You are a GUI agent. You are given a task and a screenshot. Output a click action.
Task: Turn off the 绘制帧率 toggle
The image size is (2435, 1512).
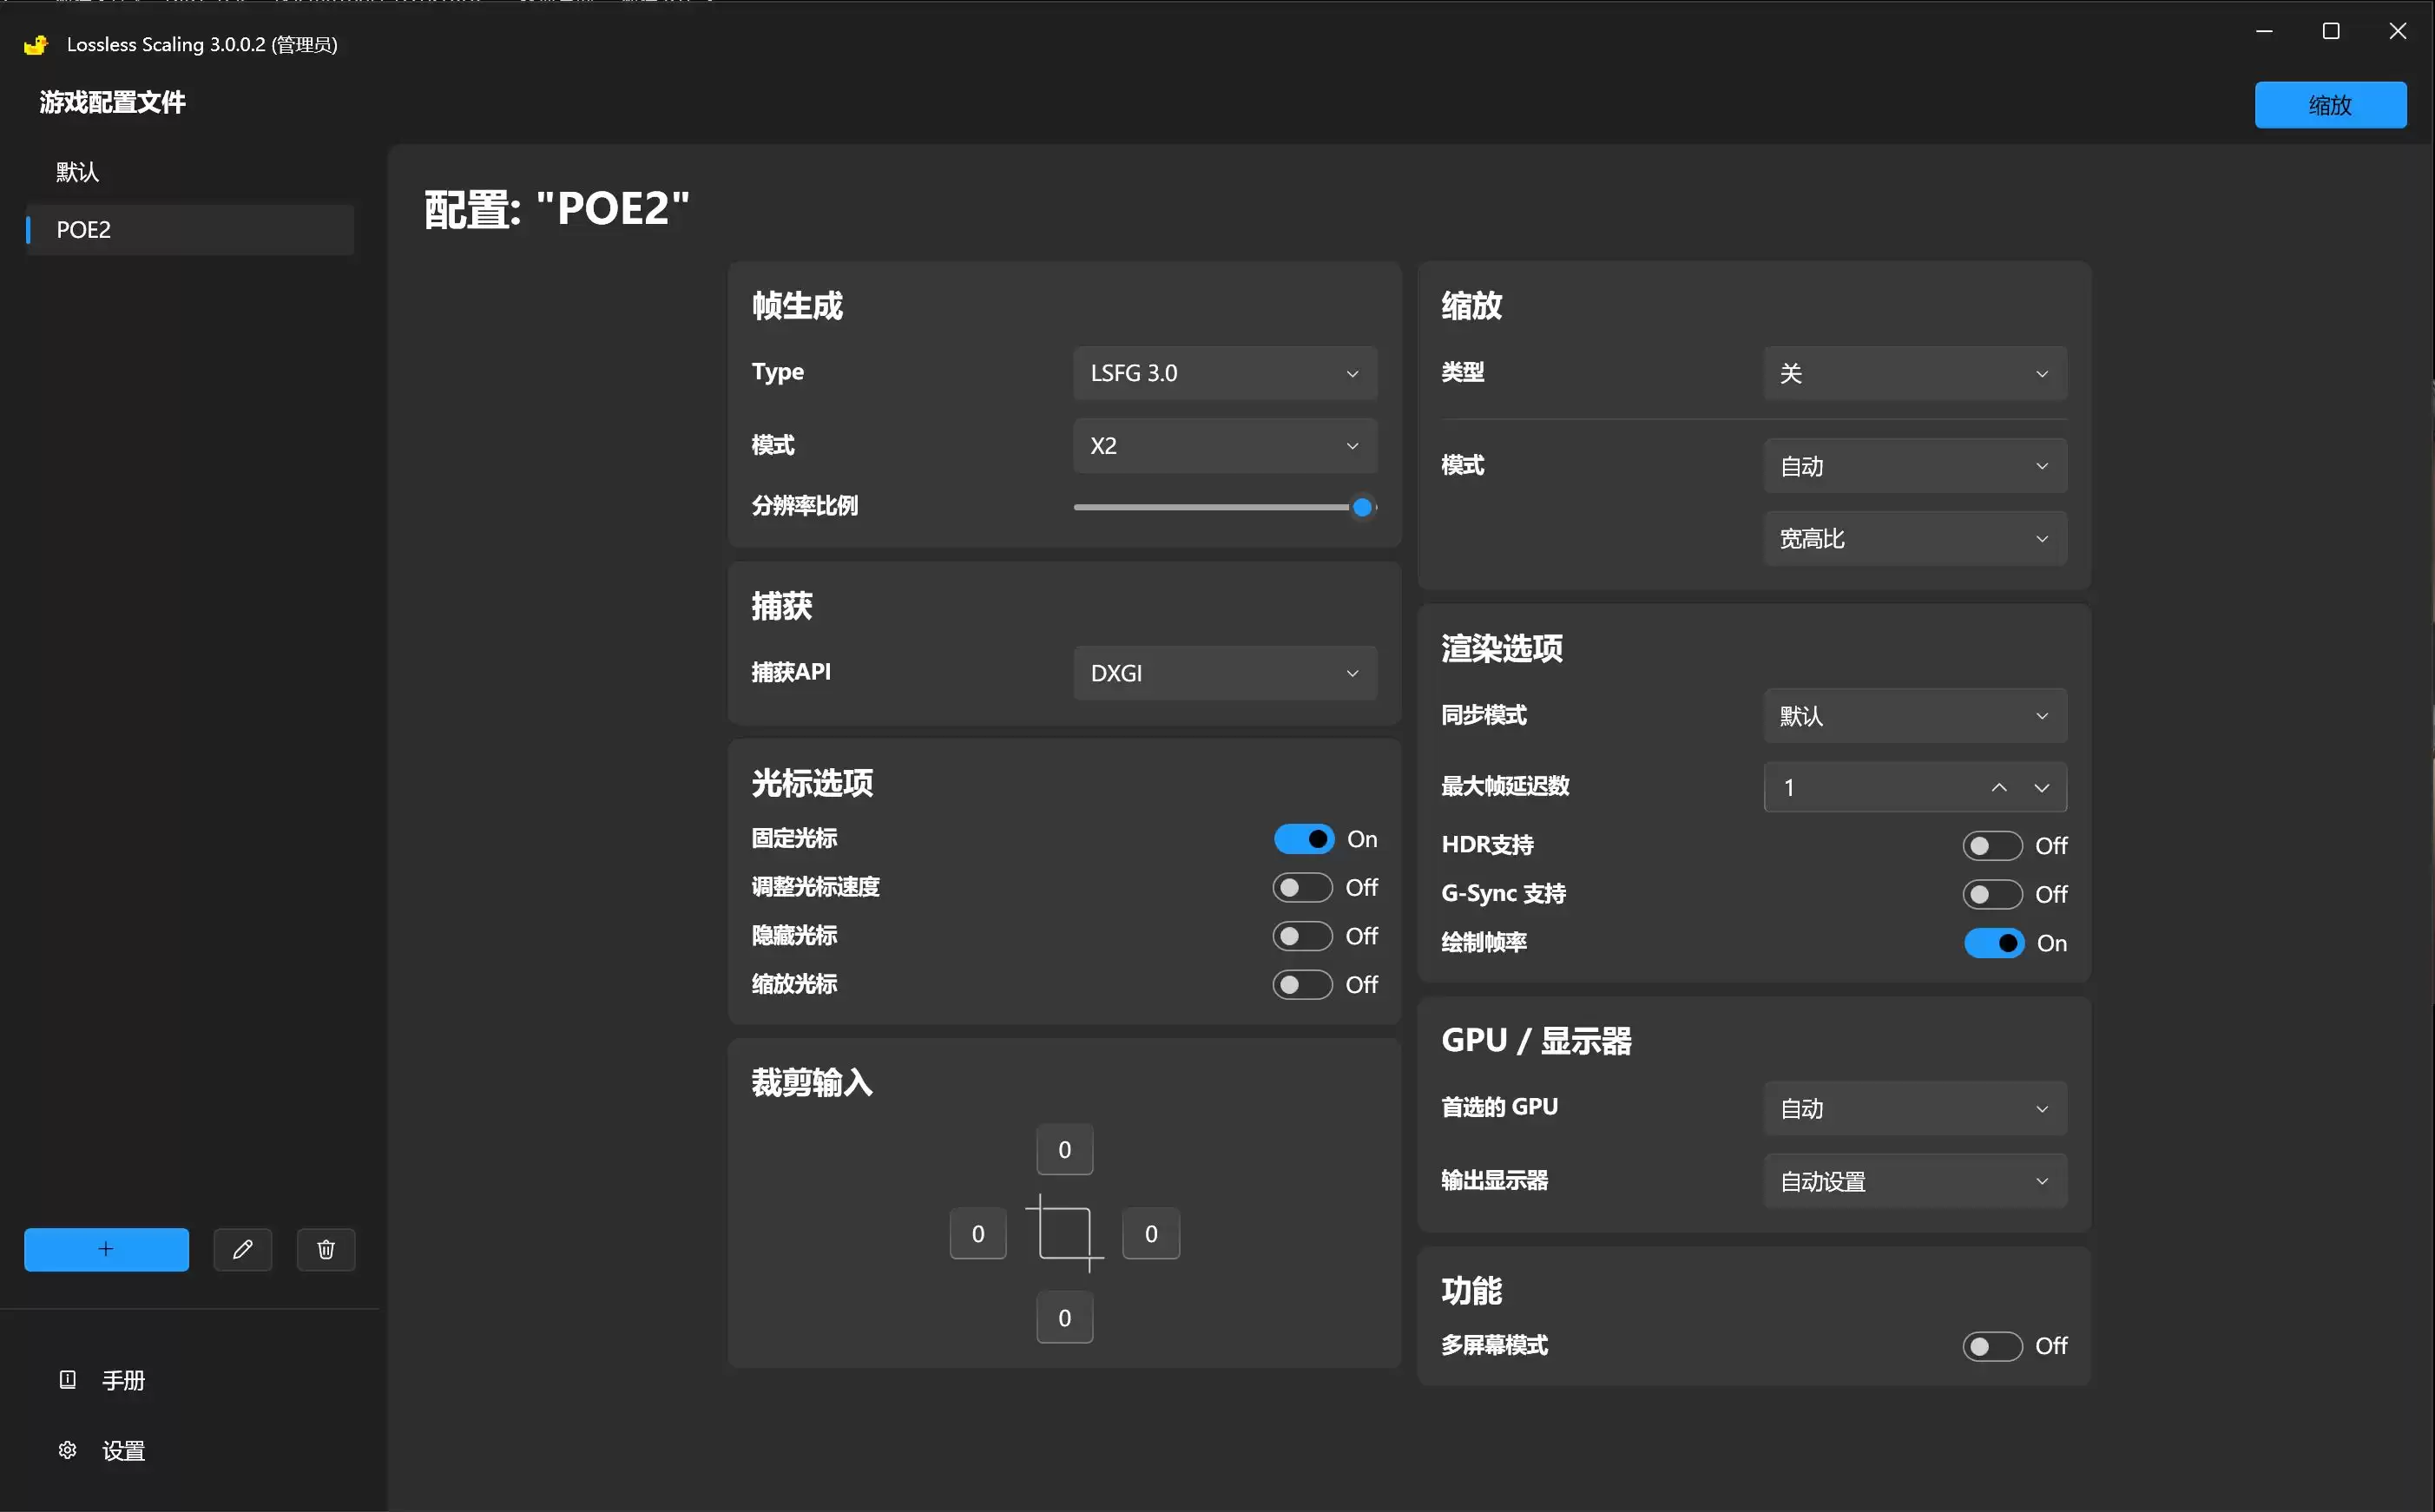click(x=1995, y=943)
